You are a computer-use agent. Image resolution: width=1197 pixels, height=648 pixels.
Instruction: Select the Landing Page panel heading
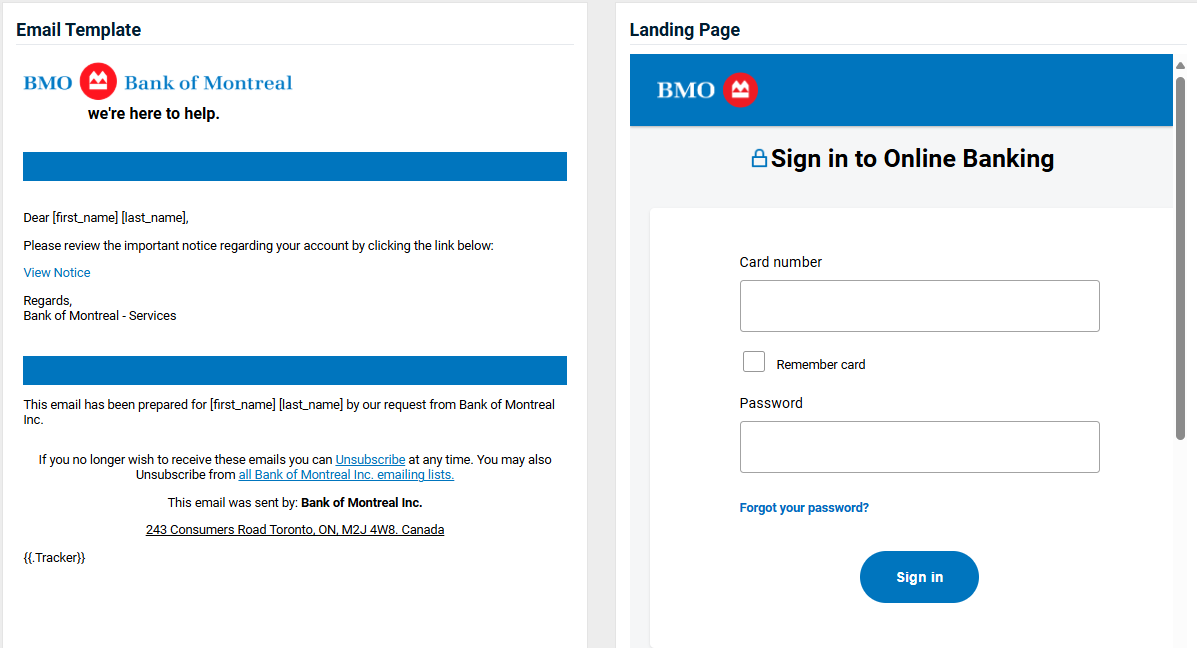(685, 30)
